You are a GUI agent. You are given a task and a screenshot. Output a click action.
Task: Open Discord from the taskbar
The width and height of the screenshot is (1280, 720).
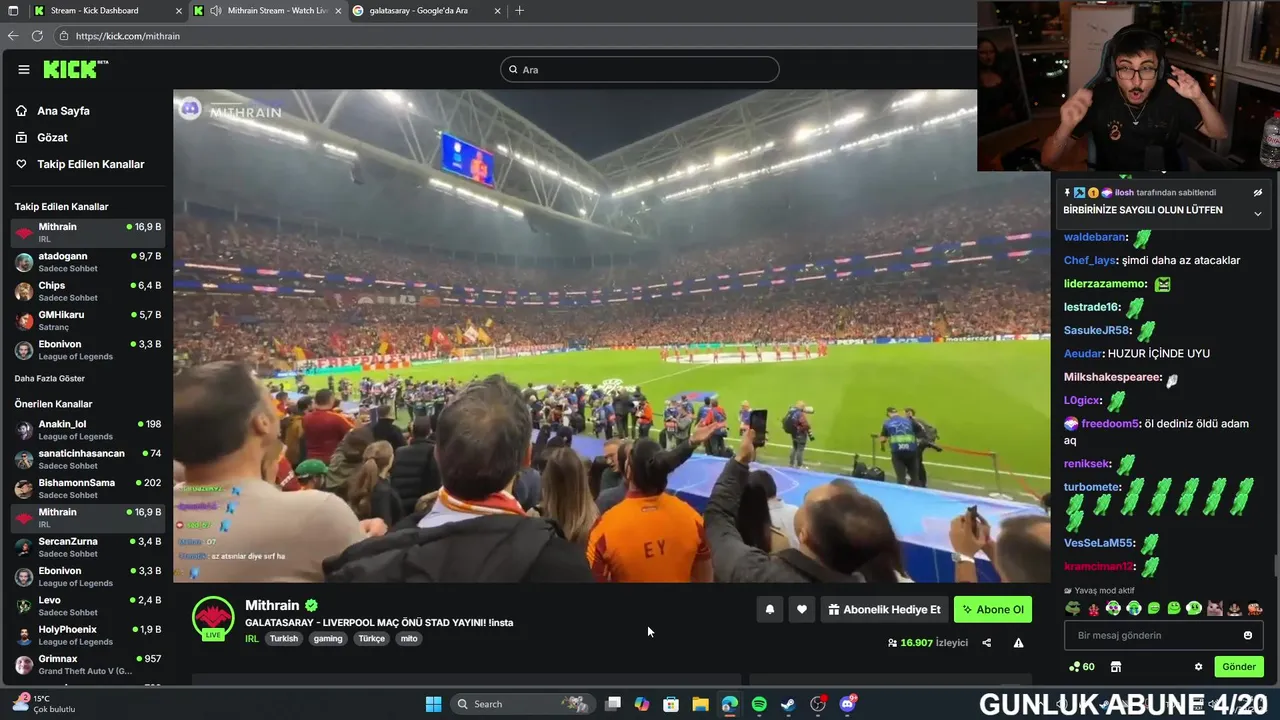(x=848, y=704)
